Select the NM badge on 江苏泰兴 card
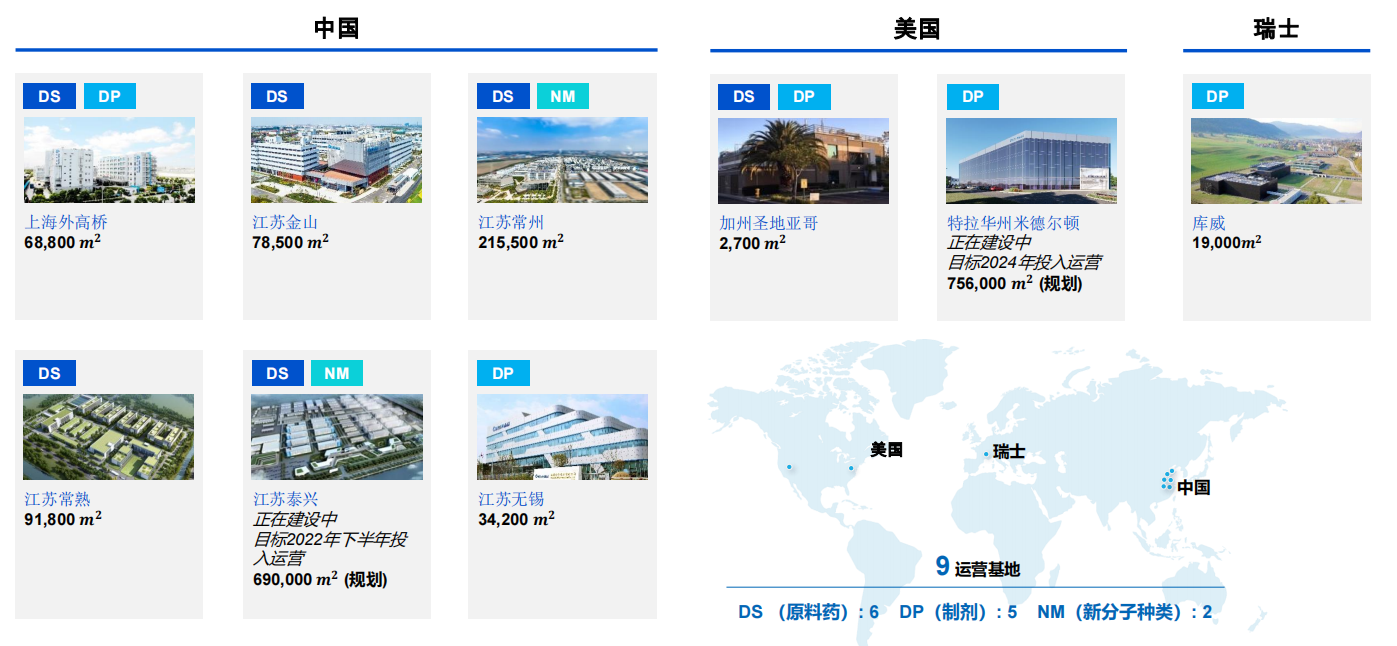 (337, 373)
